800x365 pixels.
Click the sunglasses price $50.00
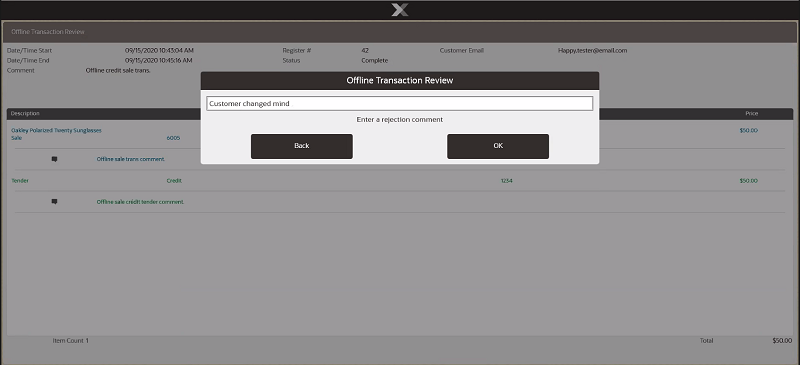coord(748,130)
